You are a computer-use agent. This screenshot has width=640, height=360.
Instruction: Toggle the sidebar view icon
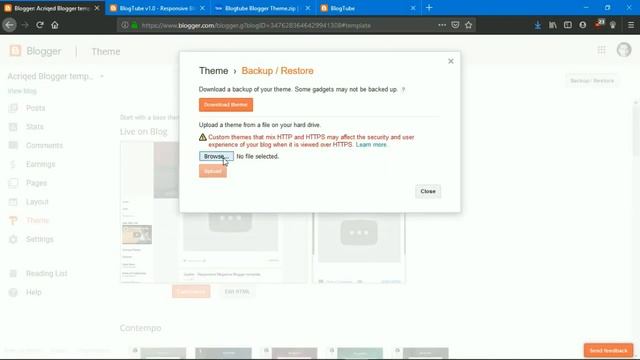pyautogui.click(x=568, y=25)
